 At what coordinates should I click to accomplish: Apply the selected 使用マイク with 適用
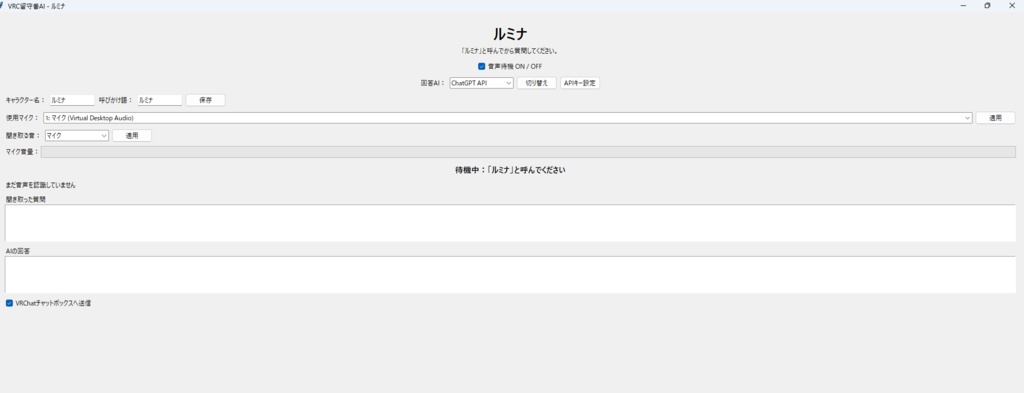(x=995, y=118)
